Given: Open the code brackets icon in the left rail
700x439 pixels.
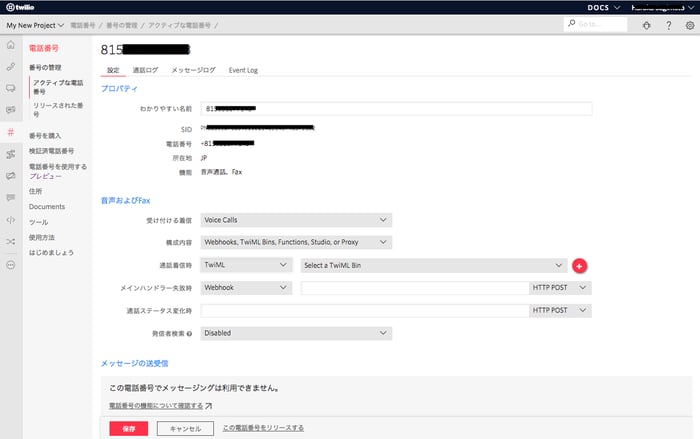Looking at the screenshot, I should pos(11,220).
